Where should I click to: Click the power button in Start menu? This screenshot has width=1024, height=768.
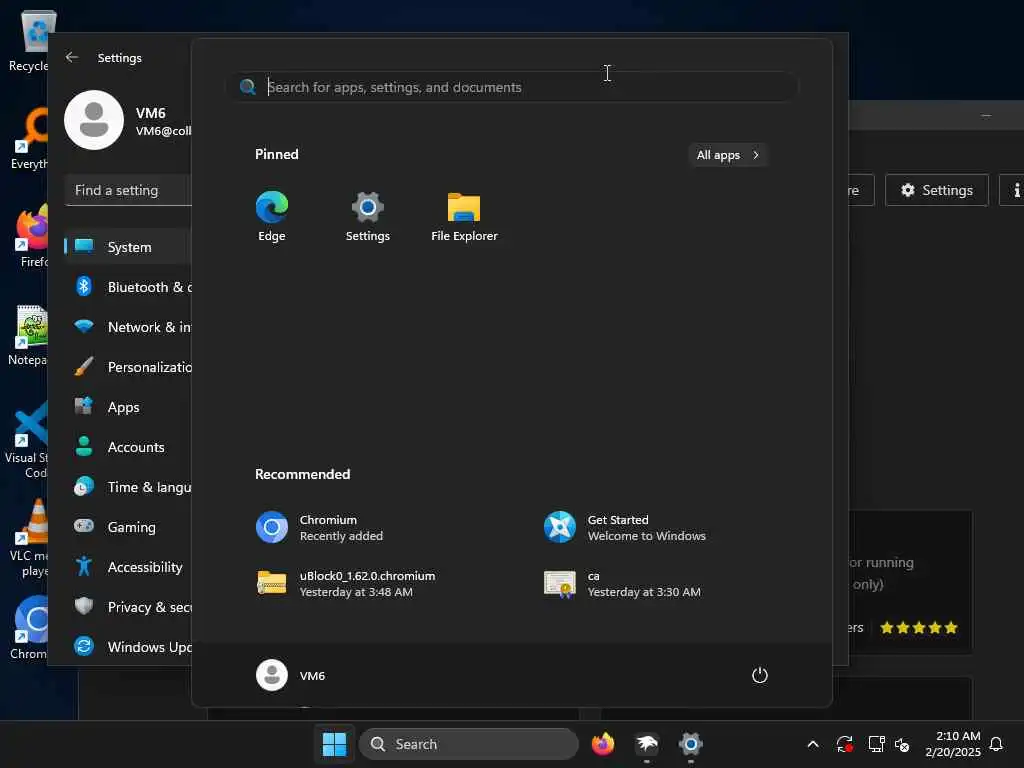click(760, 675)
